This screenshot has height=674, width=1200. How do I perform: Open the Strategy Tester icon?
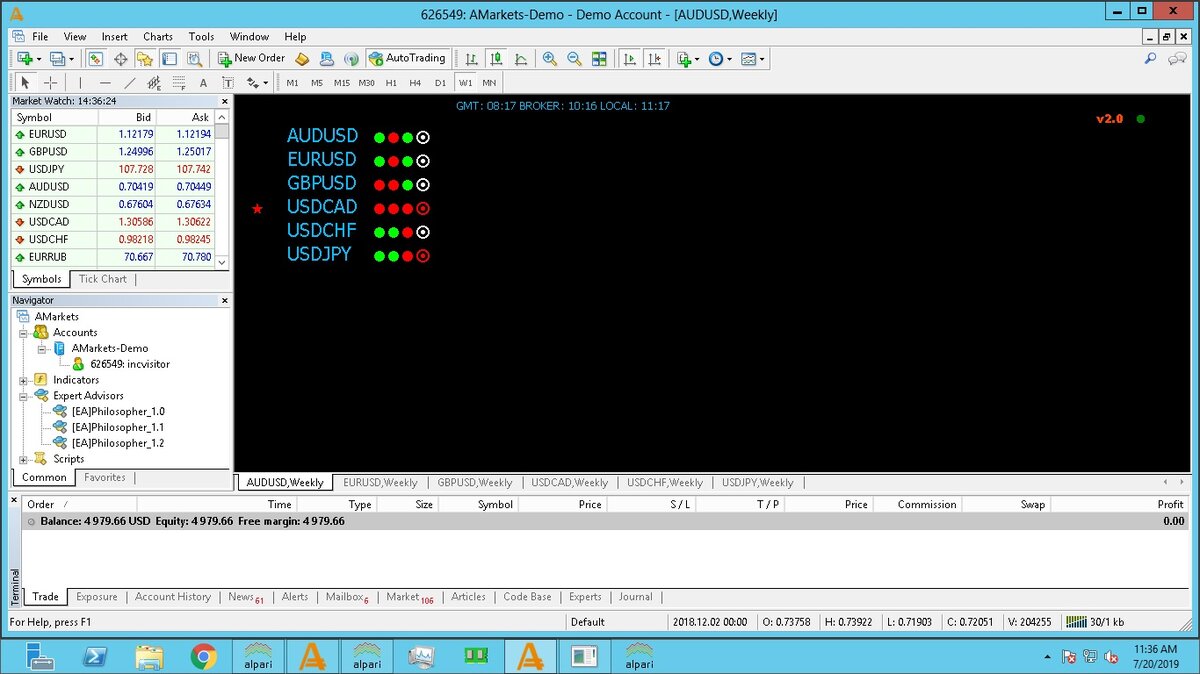(x=194, y=59)
